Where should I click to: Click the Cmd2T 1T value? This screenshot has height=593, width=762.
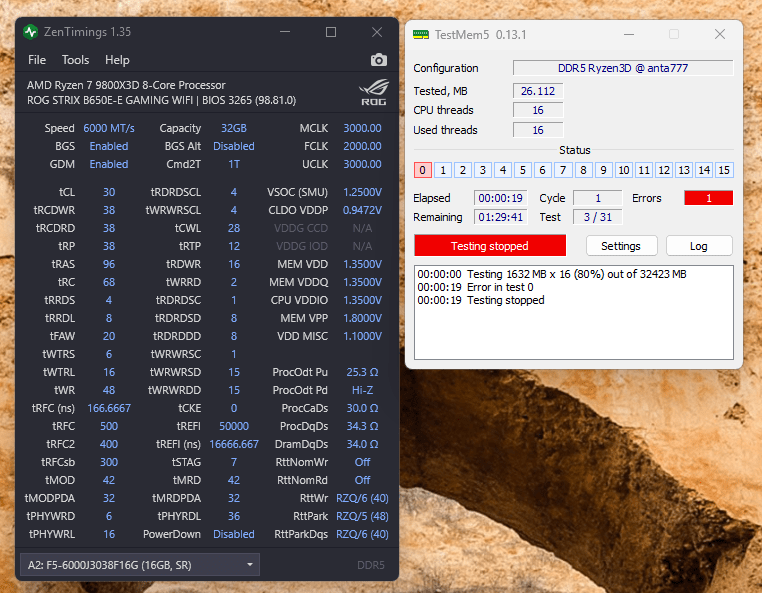(x=234, y=164)
